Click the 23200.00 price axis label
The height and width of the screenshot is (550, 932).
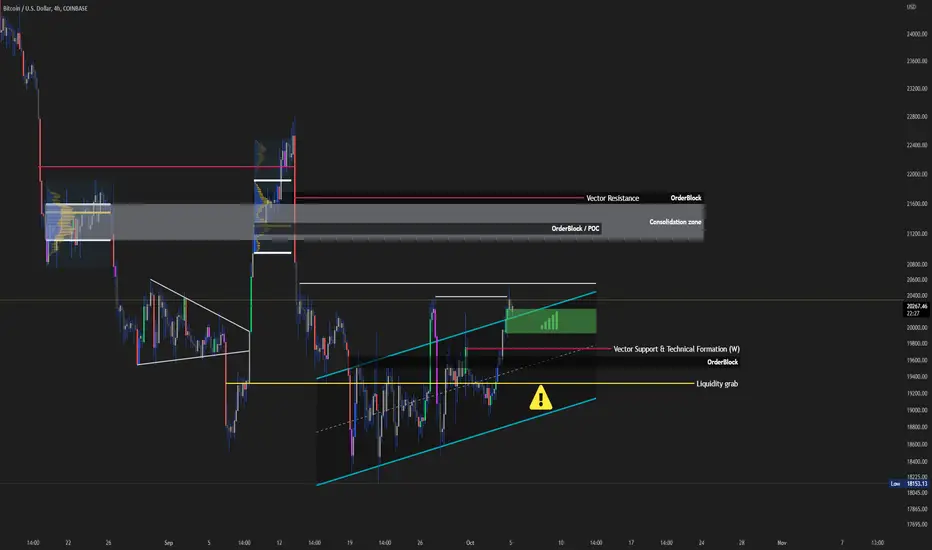(x=917, y=88)
